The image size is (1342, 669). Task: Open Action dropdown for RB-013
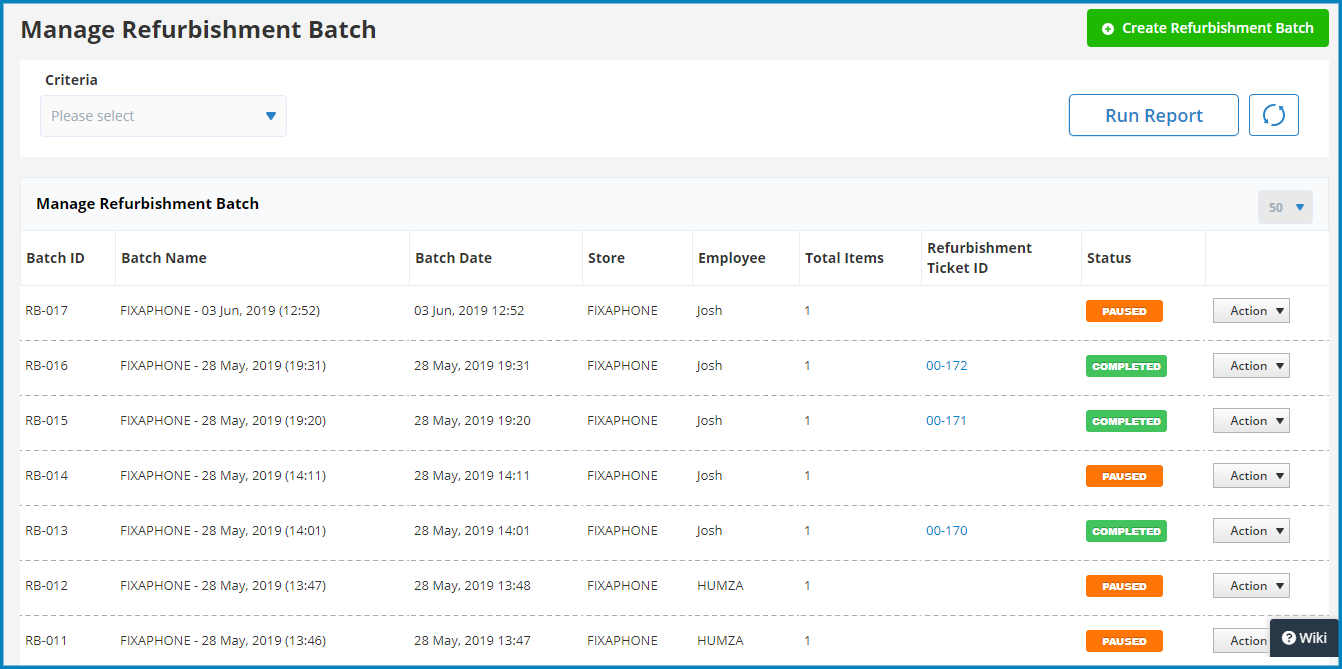(1251, 531)
